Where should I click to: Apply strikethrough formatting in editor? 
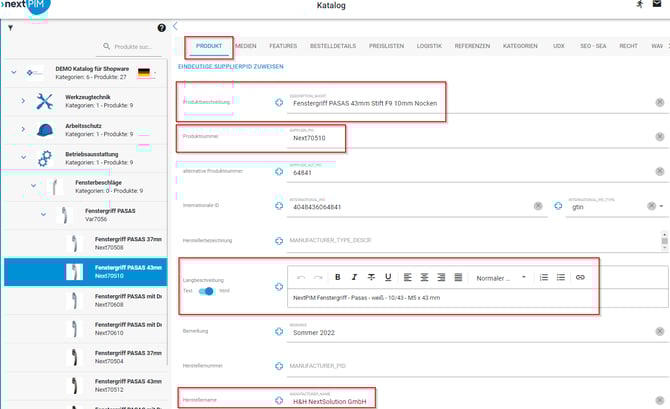pos(371,277)
